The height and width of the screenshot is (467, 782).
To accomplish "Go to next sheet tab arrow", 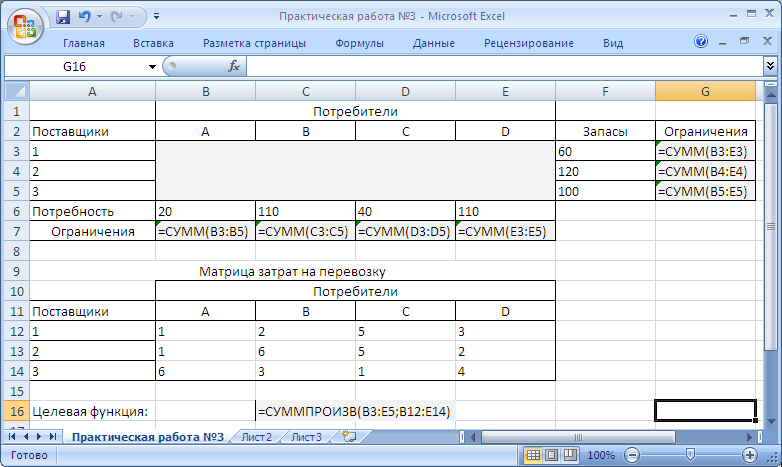I will pos(39,437).
